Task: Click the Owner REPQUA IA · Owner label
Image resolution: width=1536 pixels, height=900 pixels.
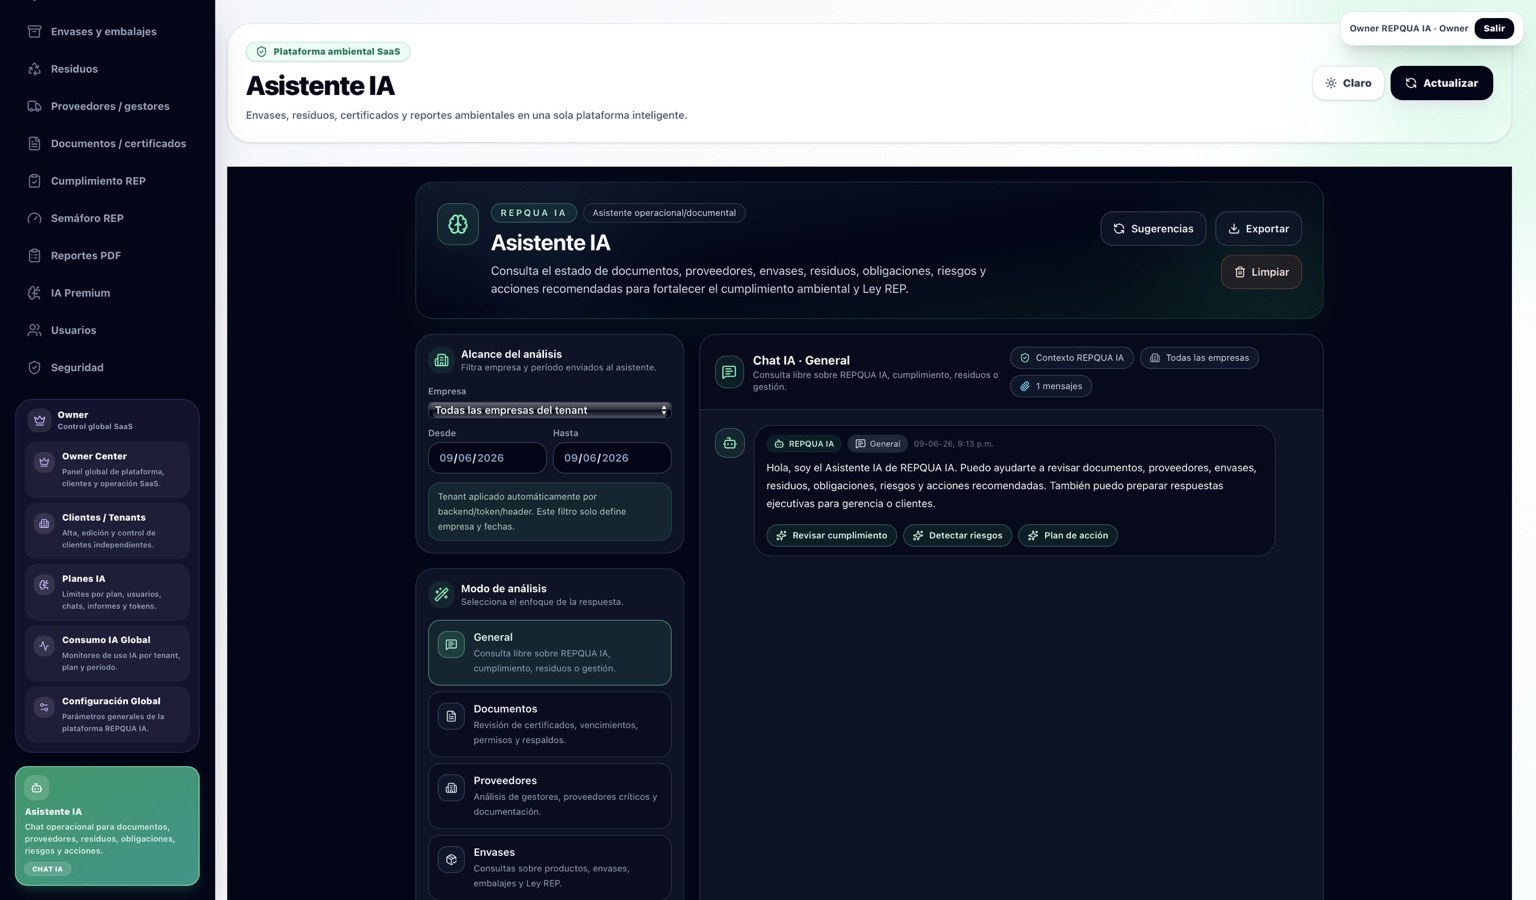Action: tap(1409, 28)
